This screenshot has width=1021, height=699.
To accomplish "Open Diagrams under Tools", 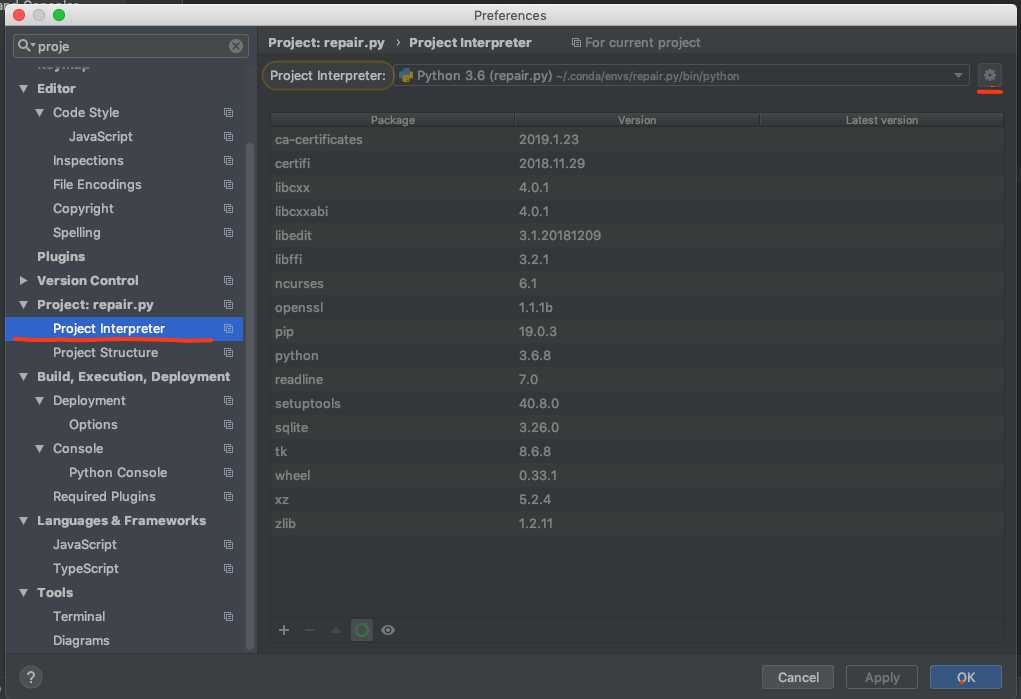I will (81, 640).
